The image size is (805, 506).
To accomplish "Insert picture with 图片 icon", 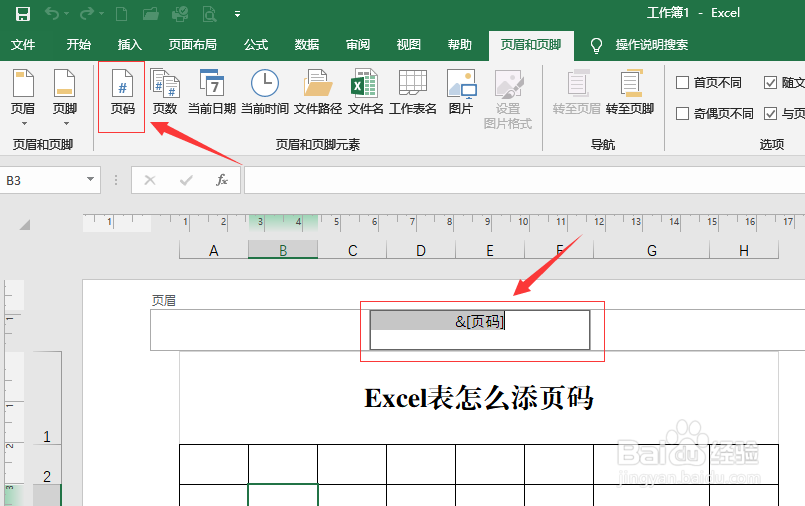I will pos(461,92).
